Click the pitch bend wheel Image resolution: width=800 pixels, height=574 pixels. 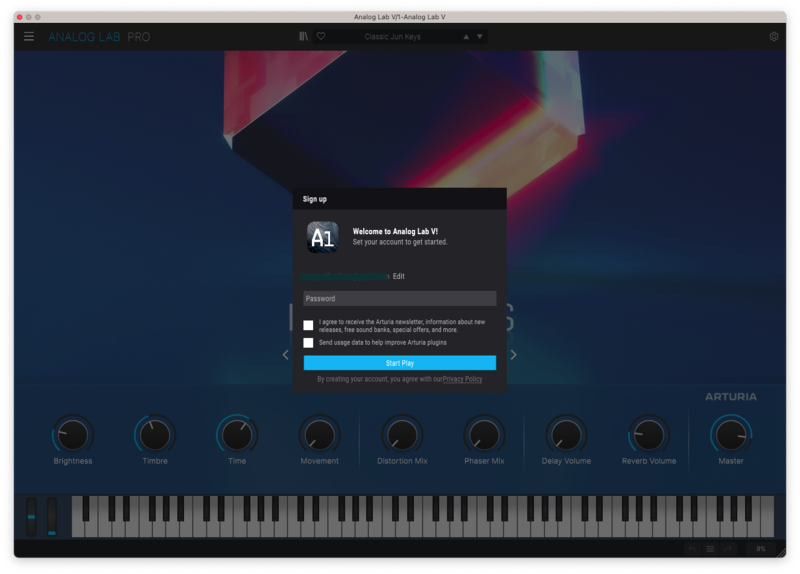click(32, 516)
